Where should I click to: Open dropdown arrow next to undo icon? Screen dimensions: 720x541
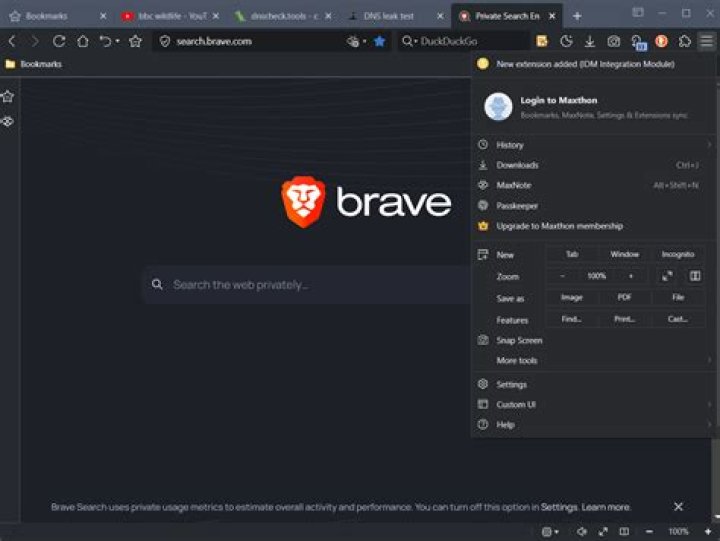tap(118, 41)
